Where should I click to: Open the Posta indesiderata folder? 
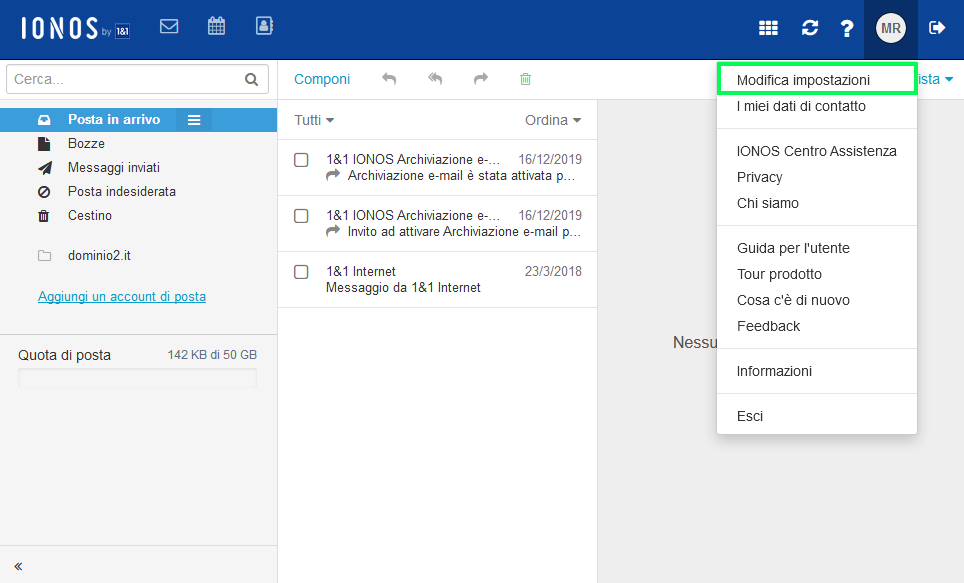tap(138, 191)
